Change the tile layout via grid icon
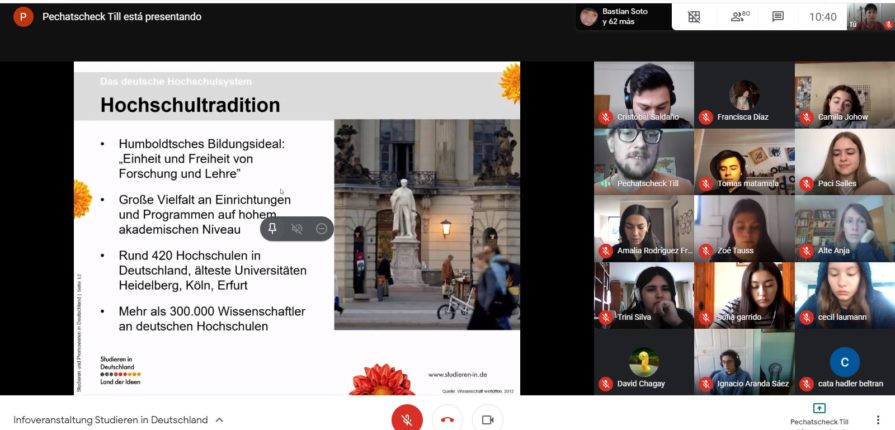Viewport: 895px width, 430px height. pos(694,17)
